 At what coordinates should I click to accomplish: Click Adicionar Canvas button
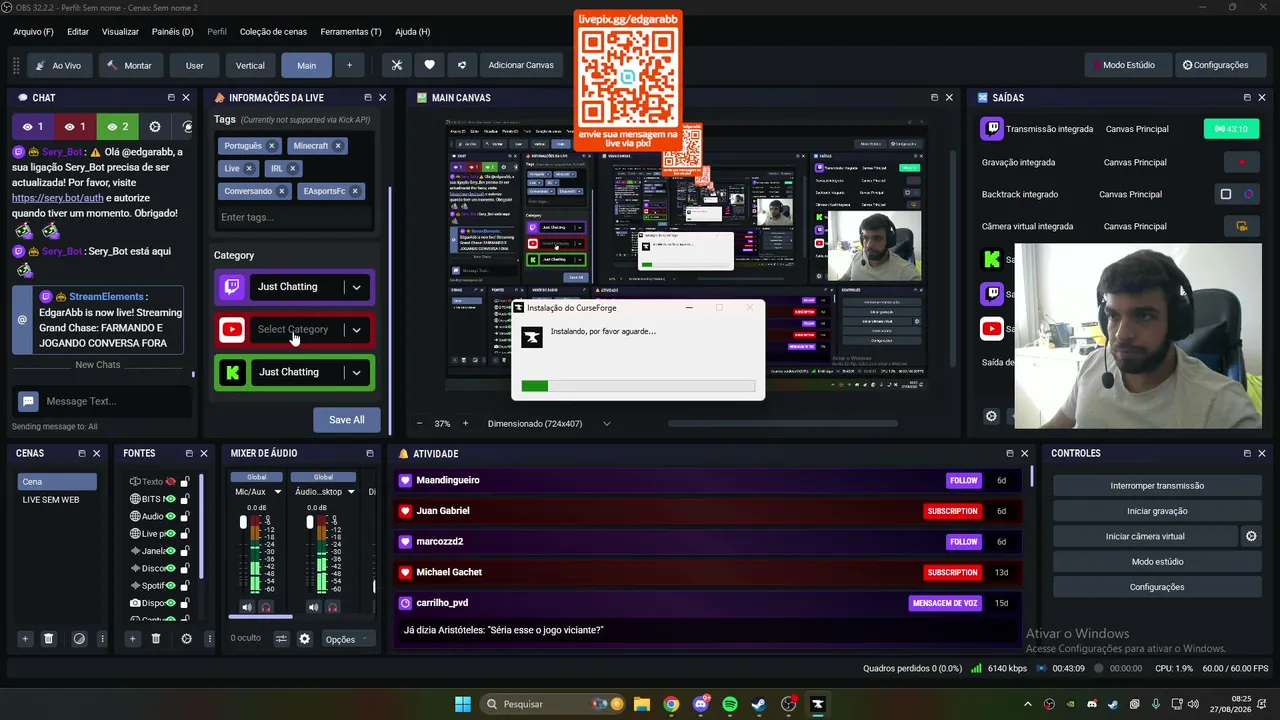(521, 65)
